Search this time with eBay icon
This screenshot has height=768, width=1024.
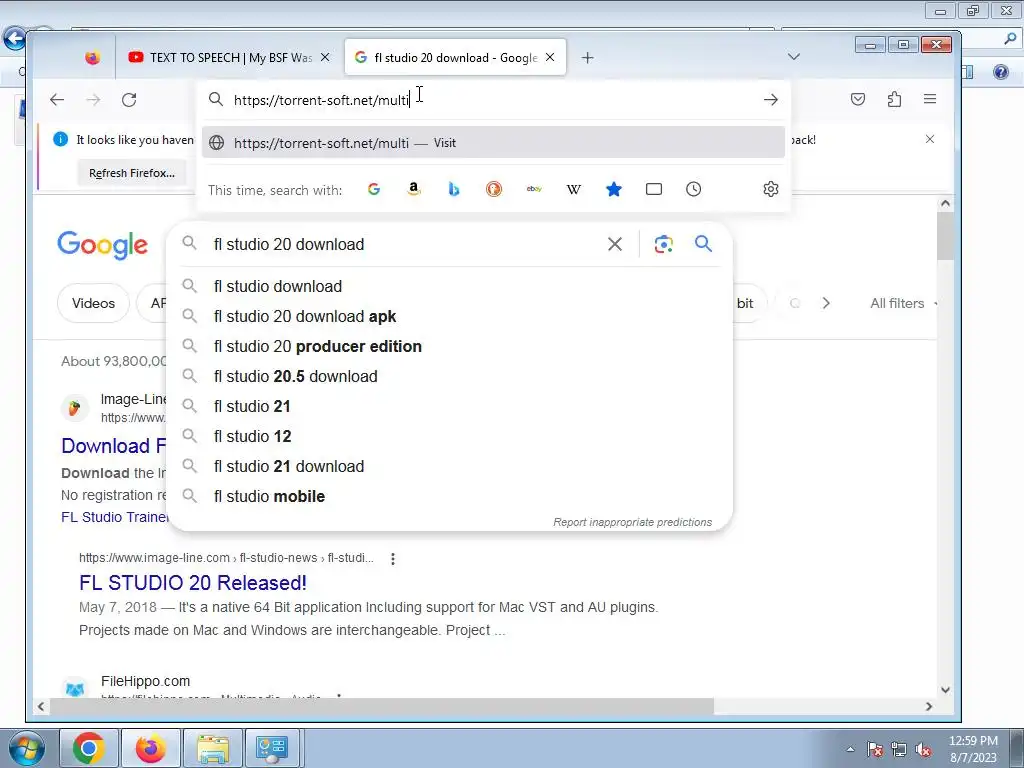pyautogui.click(x=534, y=189)
